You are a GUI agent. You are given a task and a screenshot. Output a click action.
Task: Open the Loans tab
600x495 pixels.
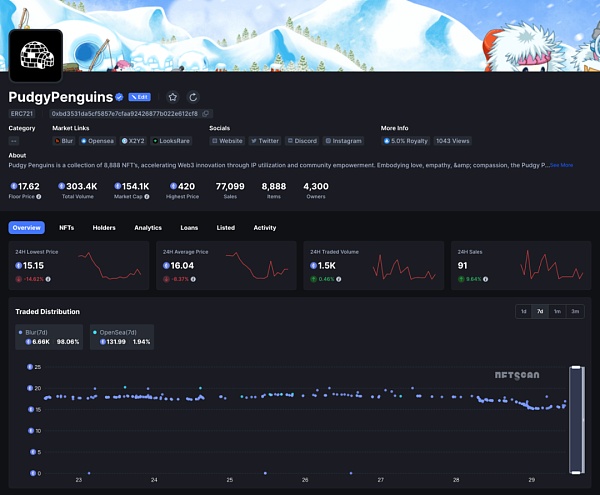(189, 228)
